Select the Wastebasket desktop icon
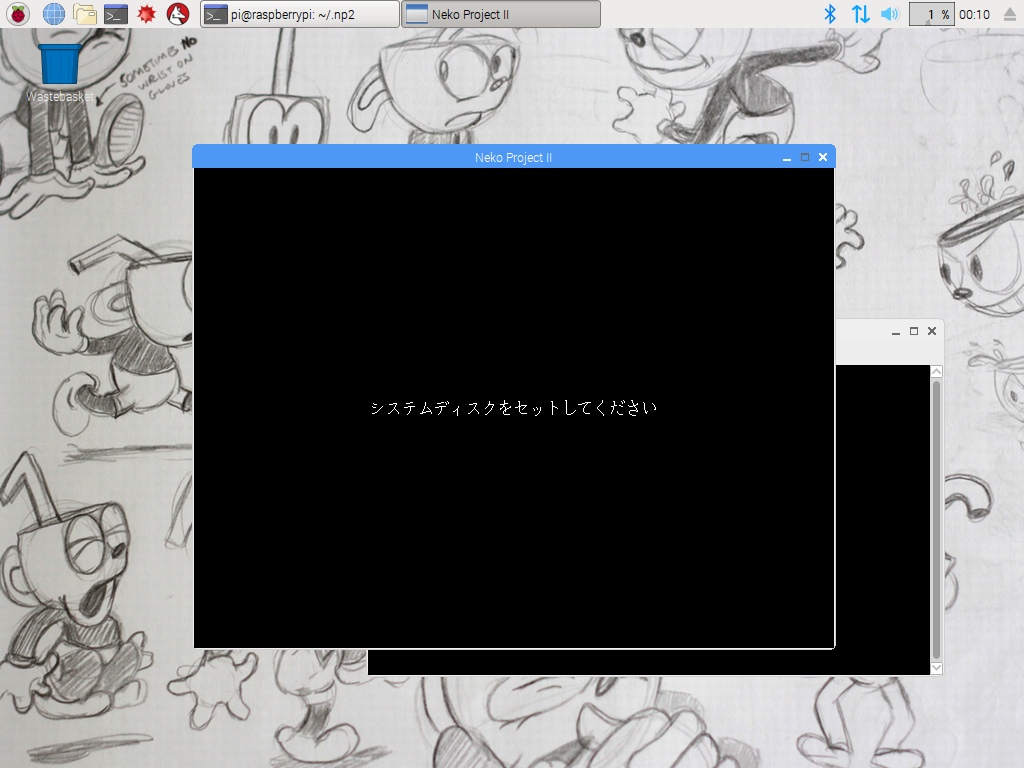The height and width of the screenshot is (768, 1024). (x=59, y=72)
